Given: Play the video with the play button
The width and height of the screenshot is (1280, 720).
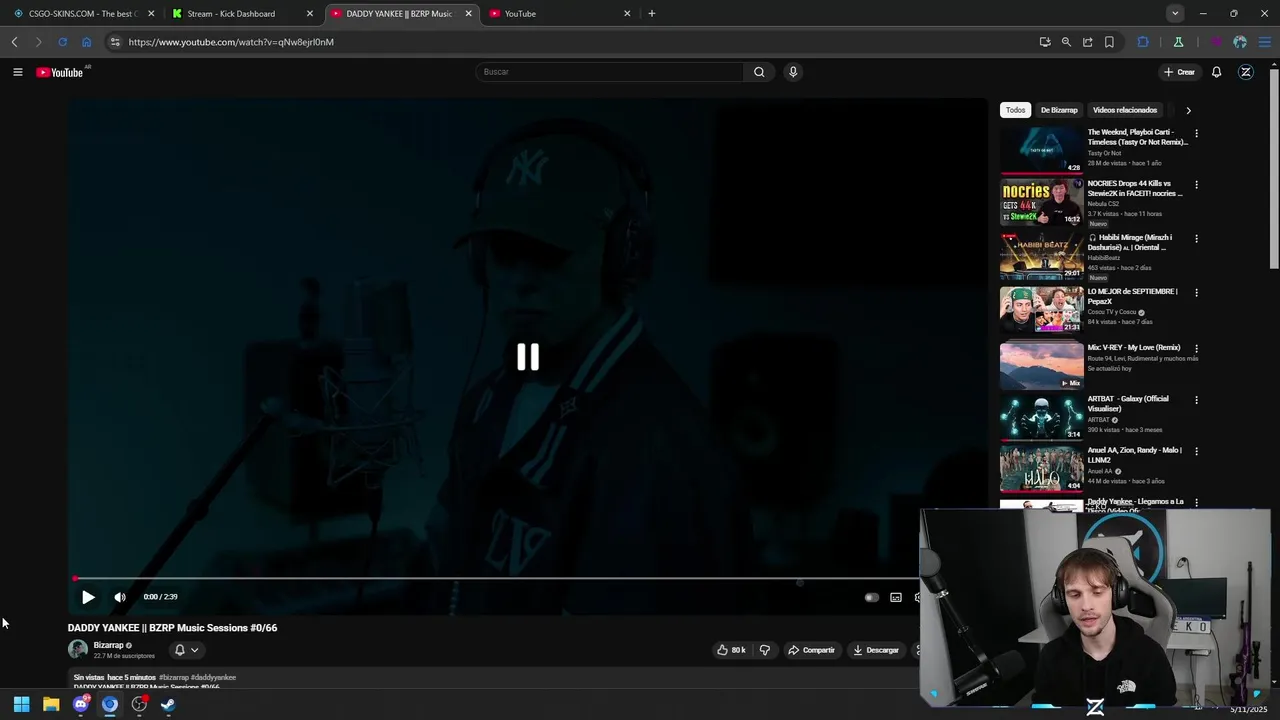Looking at the screenshot, I should (88, 597).
